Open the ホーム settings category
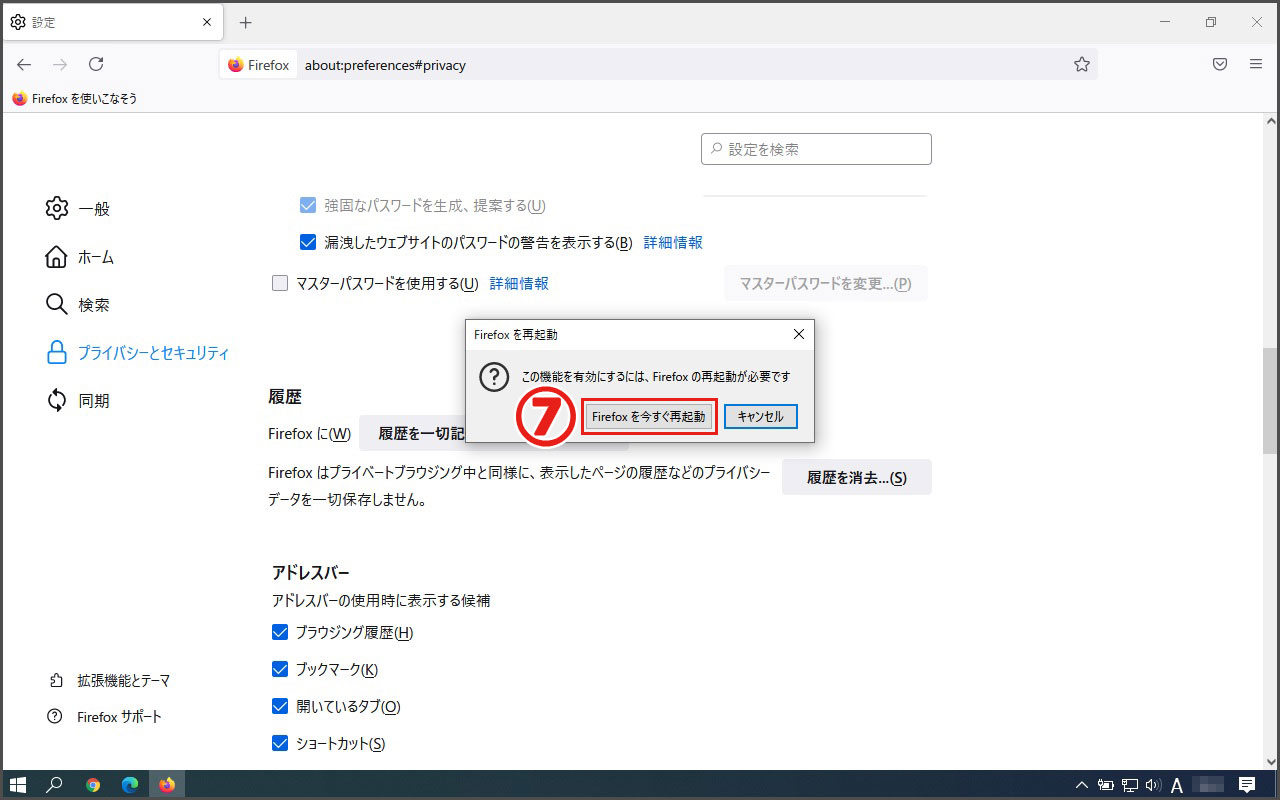 point(80,257)
